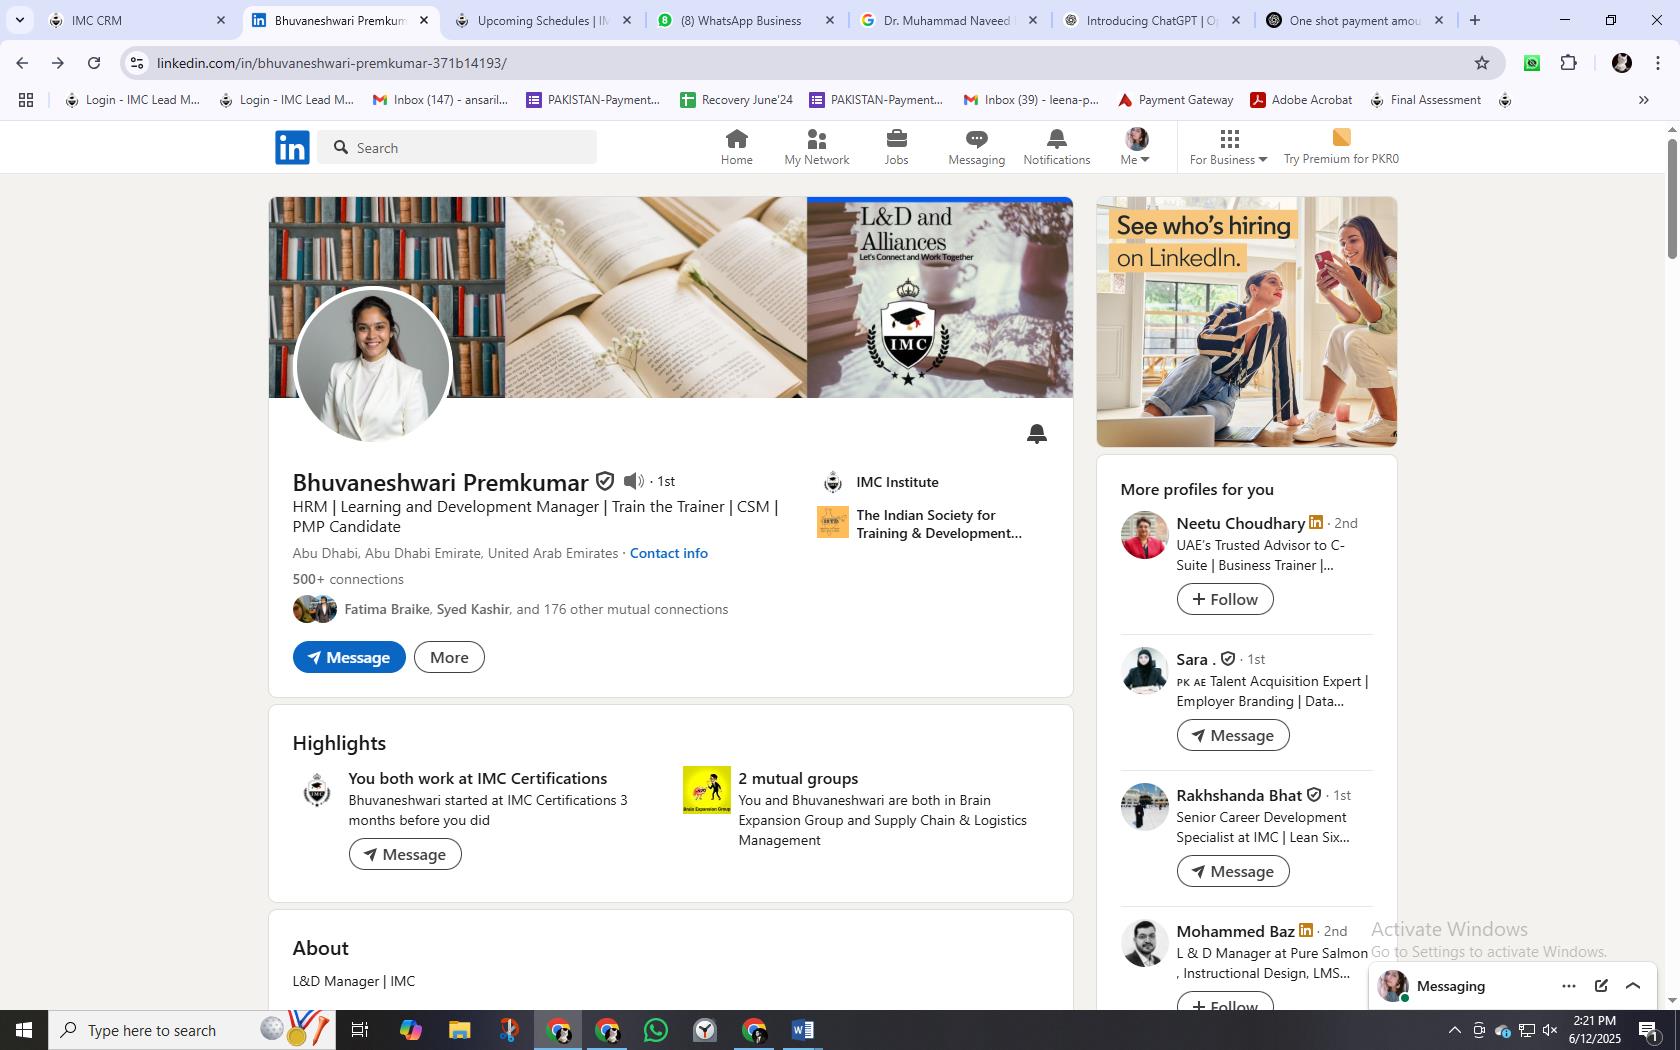The image size is (1680, 1050).
Task: Open site information icon in address bar
Action: tap(137, 63)
